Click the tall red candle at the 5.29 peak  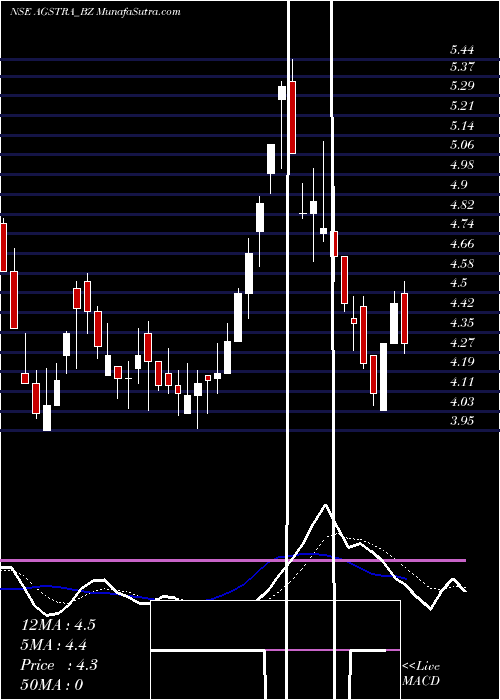(x=292, y=117)
